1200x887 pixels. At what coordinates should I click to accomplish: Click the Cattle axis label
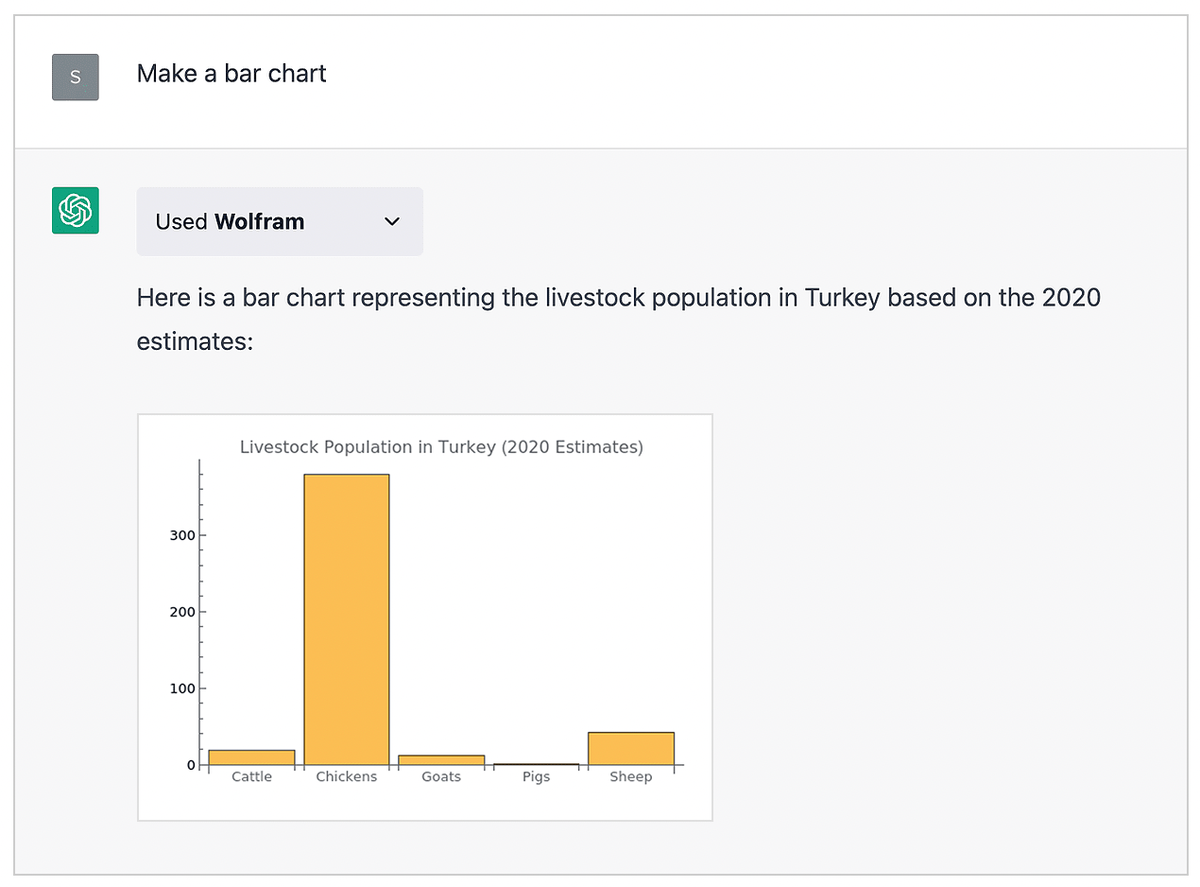(252, 777)
